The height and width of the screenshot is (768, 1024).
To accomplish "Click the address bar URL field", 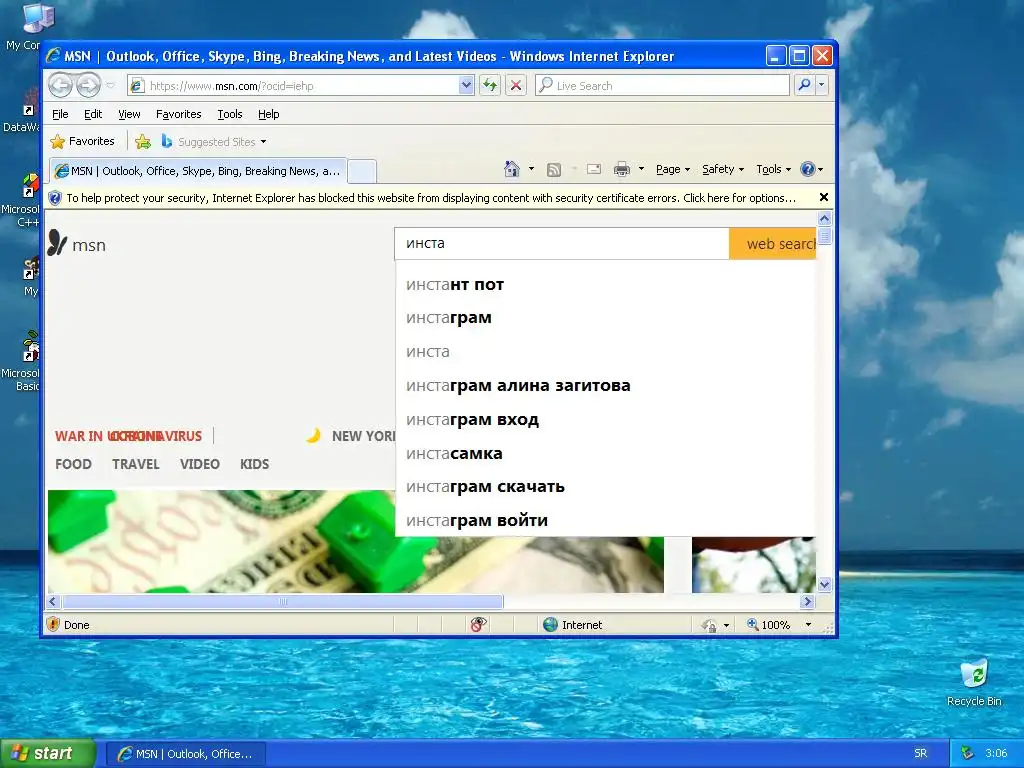I will pos(294,86).
